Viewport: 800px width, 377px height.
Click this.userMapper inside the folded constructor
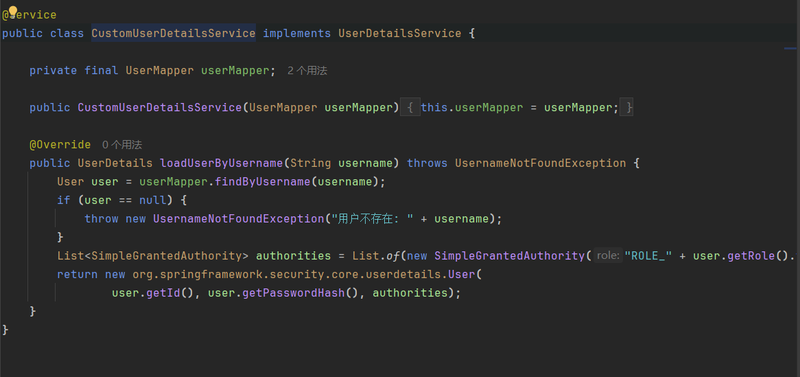tap(472, 108)
